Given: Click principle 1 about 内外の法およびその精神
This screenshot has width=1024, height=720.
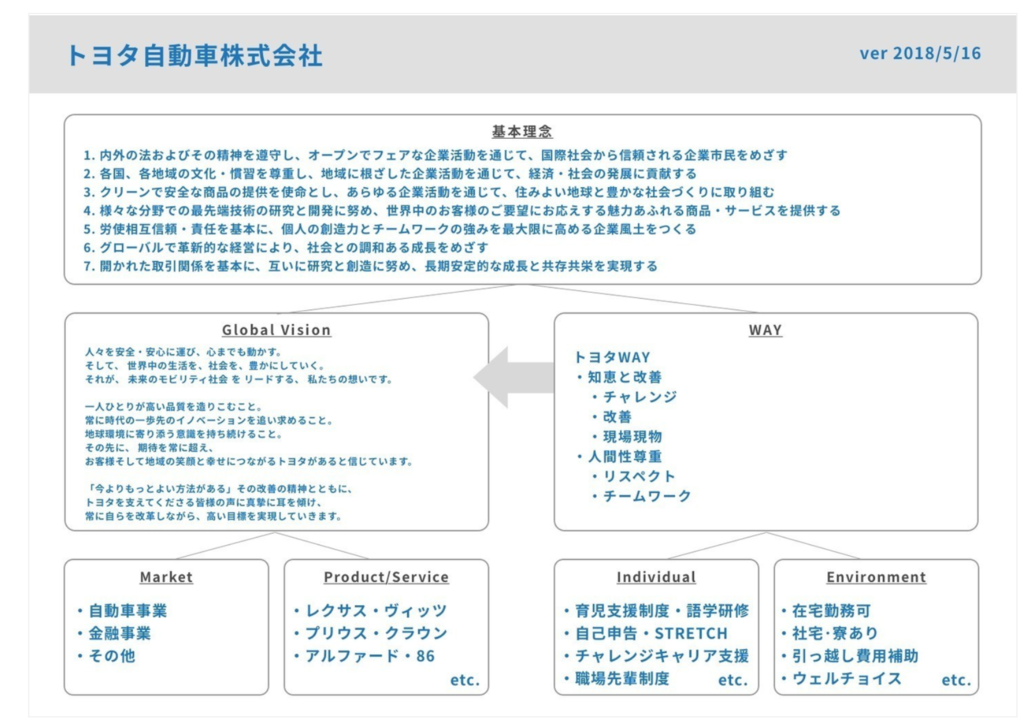Looking at the screenshot, I should pyautogui.click(x=435, y=155).
